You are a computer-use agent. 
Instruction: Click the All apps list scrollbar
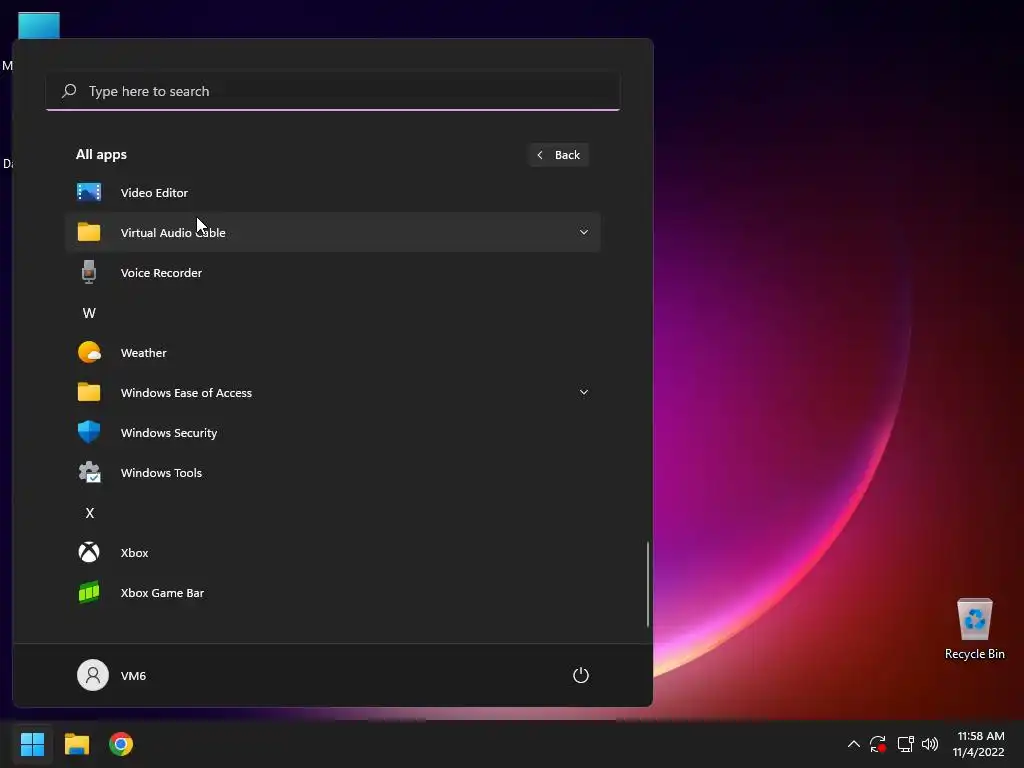pos(648,583)
